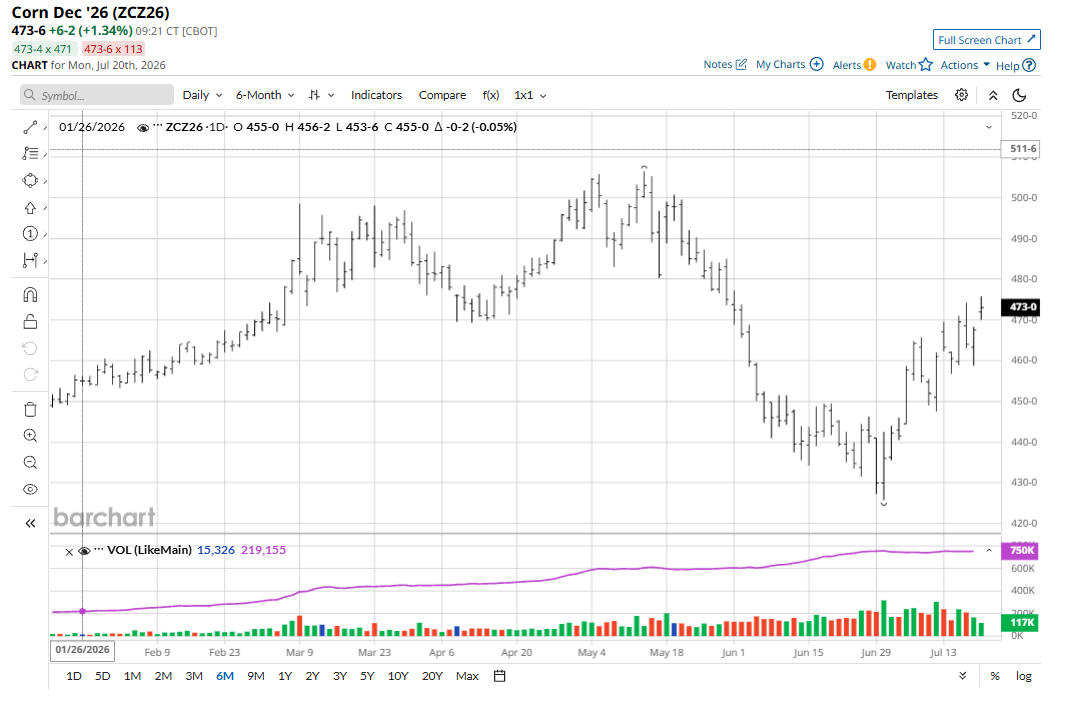Toggle ZCZ26 main plot visibility eye

click(x=143, y=127)
